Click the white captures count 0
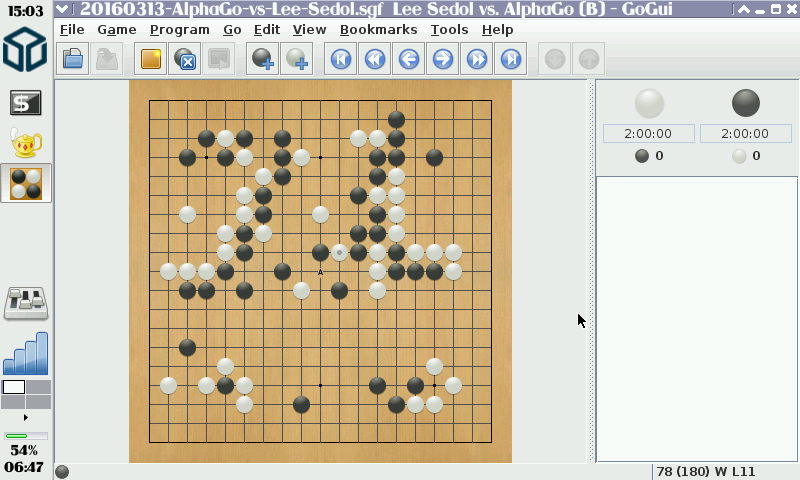 point(756,156)
